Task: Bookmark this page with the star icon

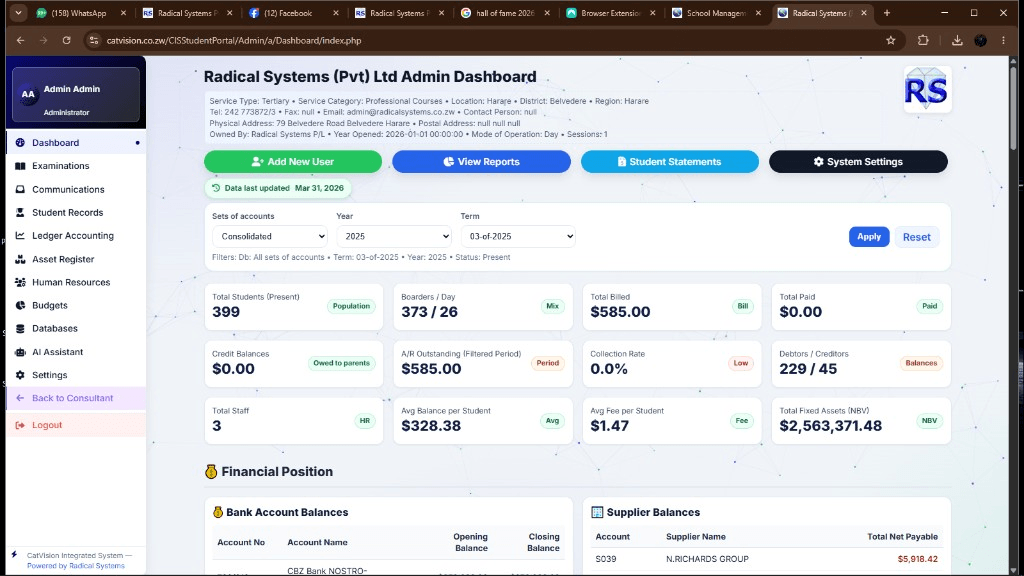Action: click(x=891, y=40)
